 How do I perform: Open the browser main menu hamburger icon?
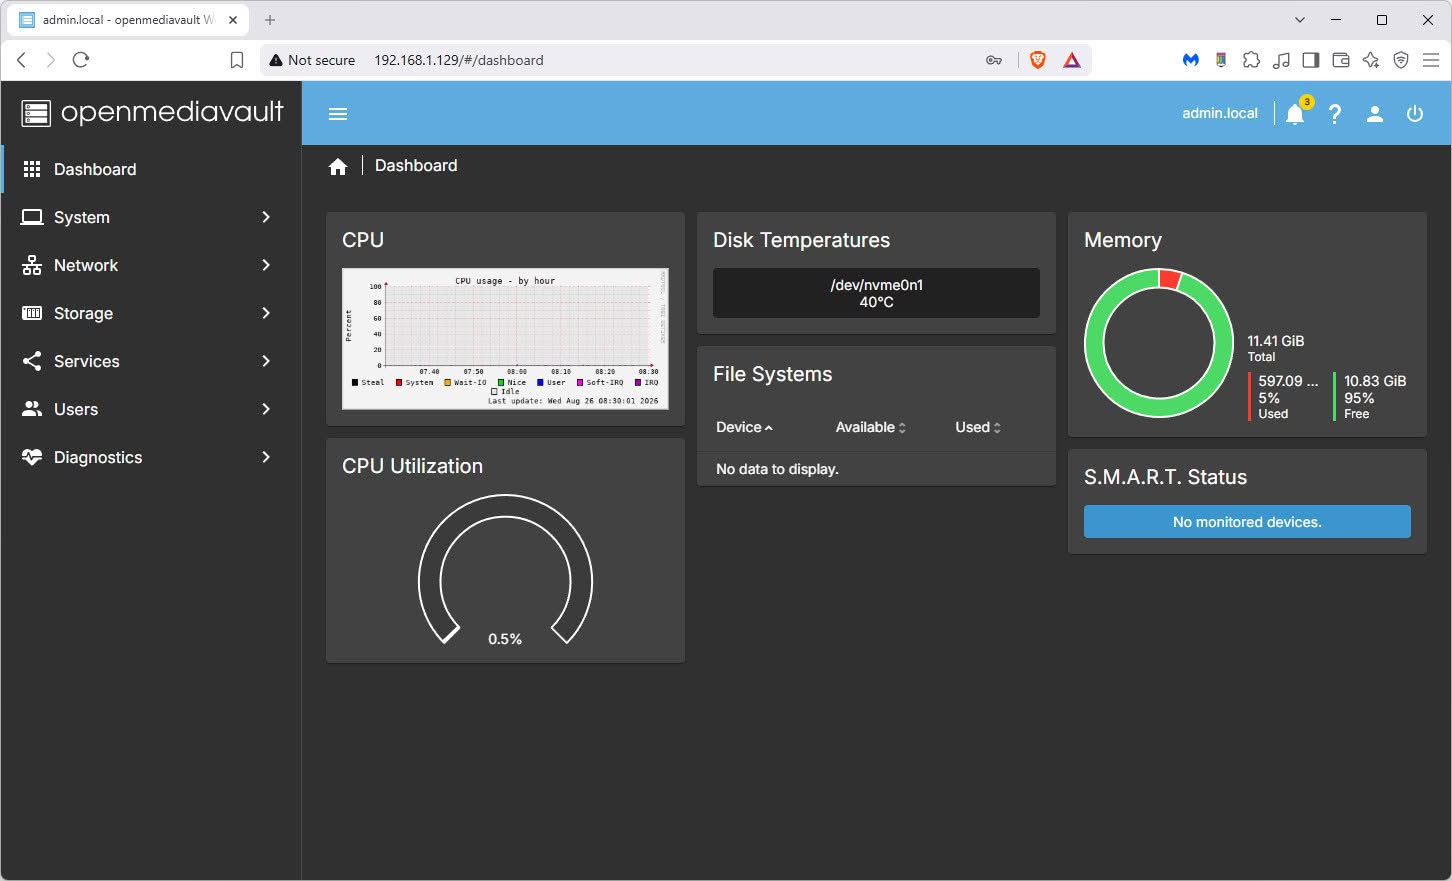pyautogui.click(x=1431, y=60)
